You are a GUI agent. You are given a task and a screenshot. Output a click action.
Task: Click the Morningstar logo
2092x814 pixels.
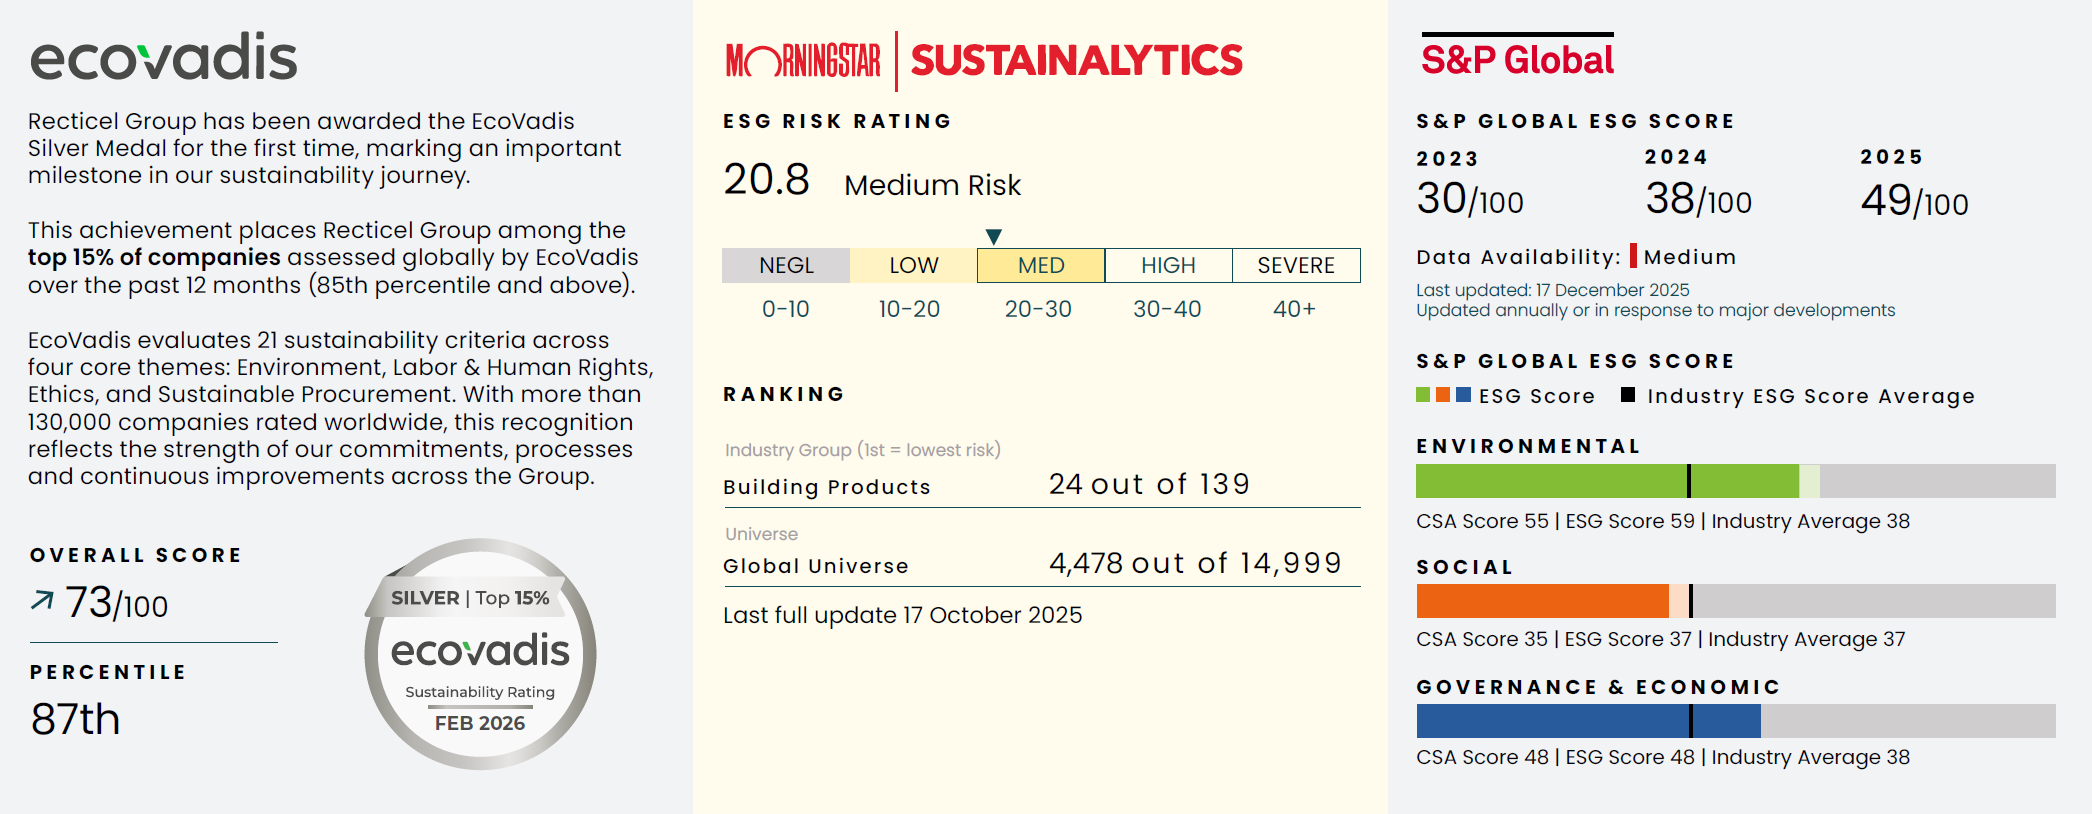click(803, 61)
